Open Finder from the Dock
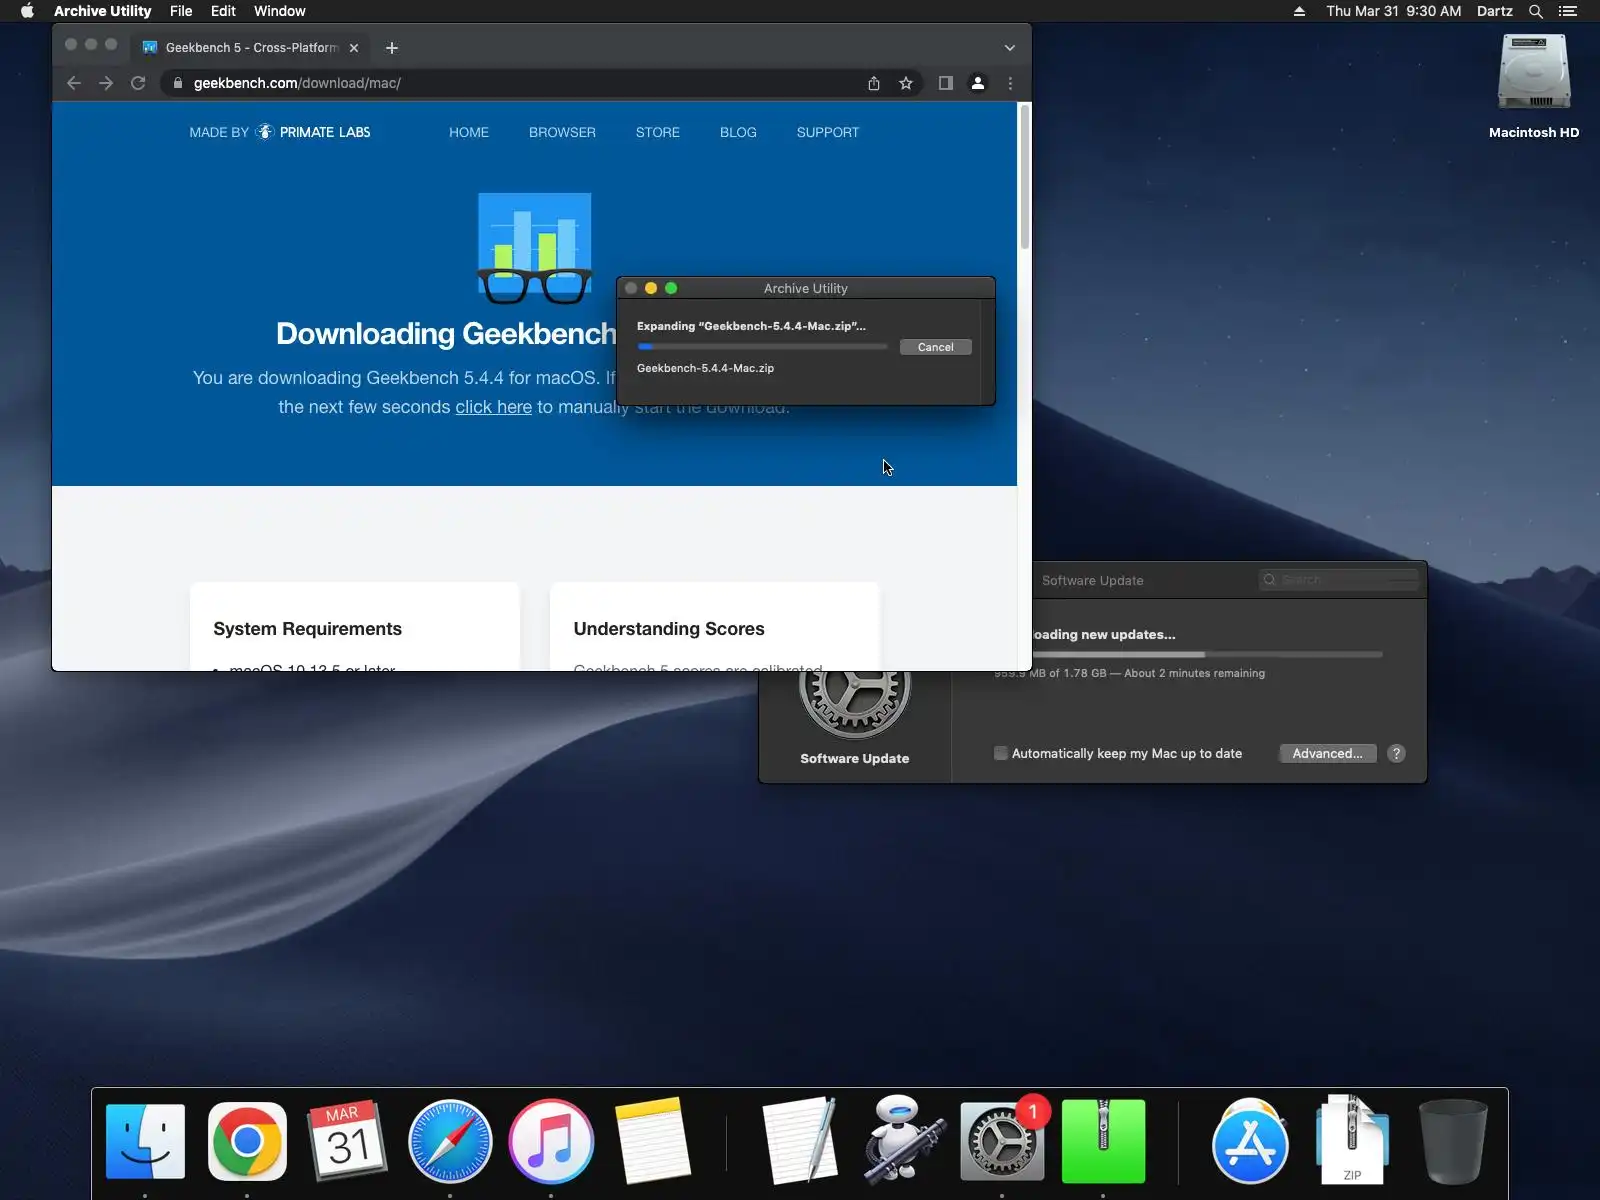 tap(145, 1141)
